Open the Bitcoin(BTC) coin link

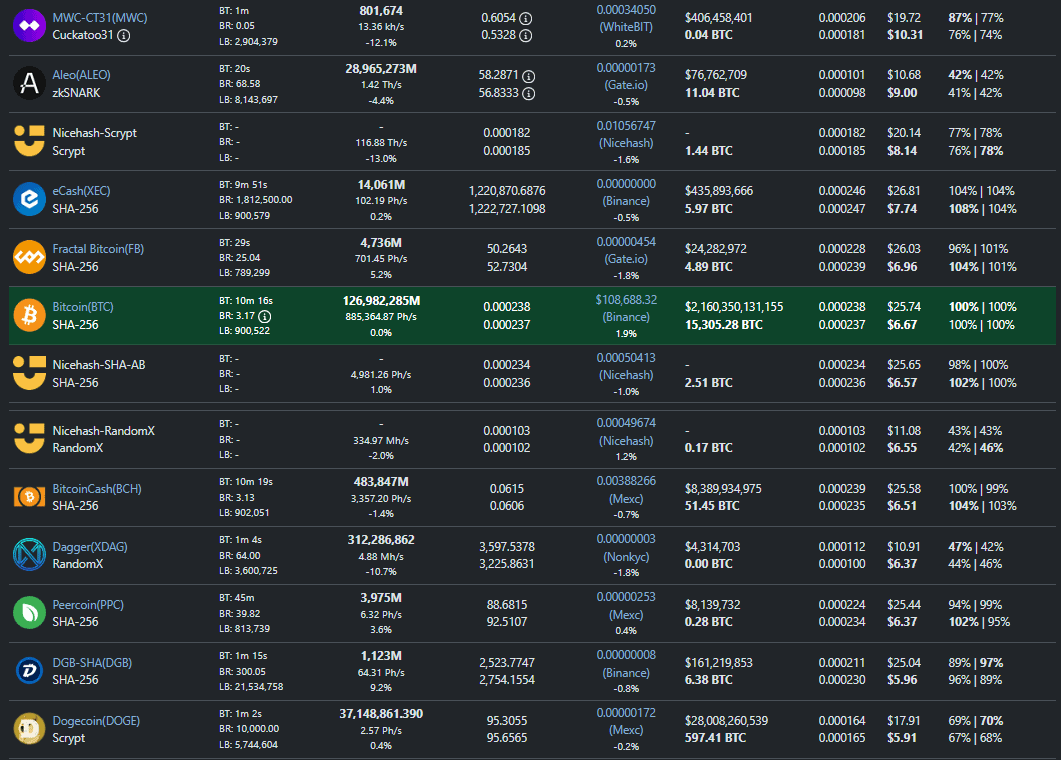coord(83,307)
